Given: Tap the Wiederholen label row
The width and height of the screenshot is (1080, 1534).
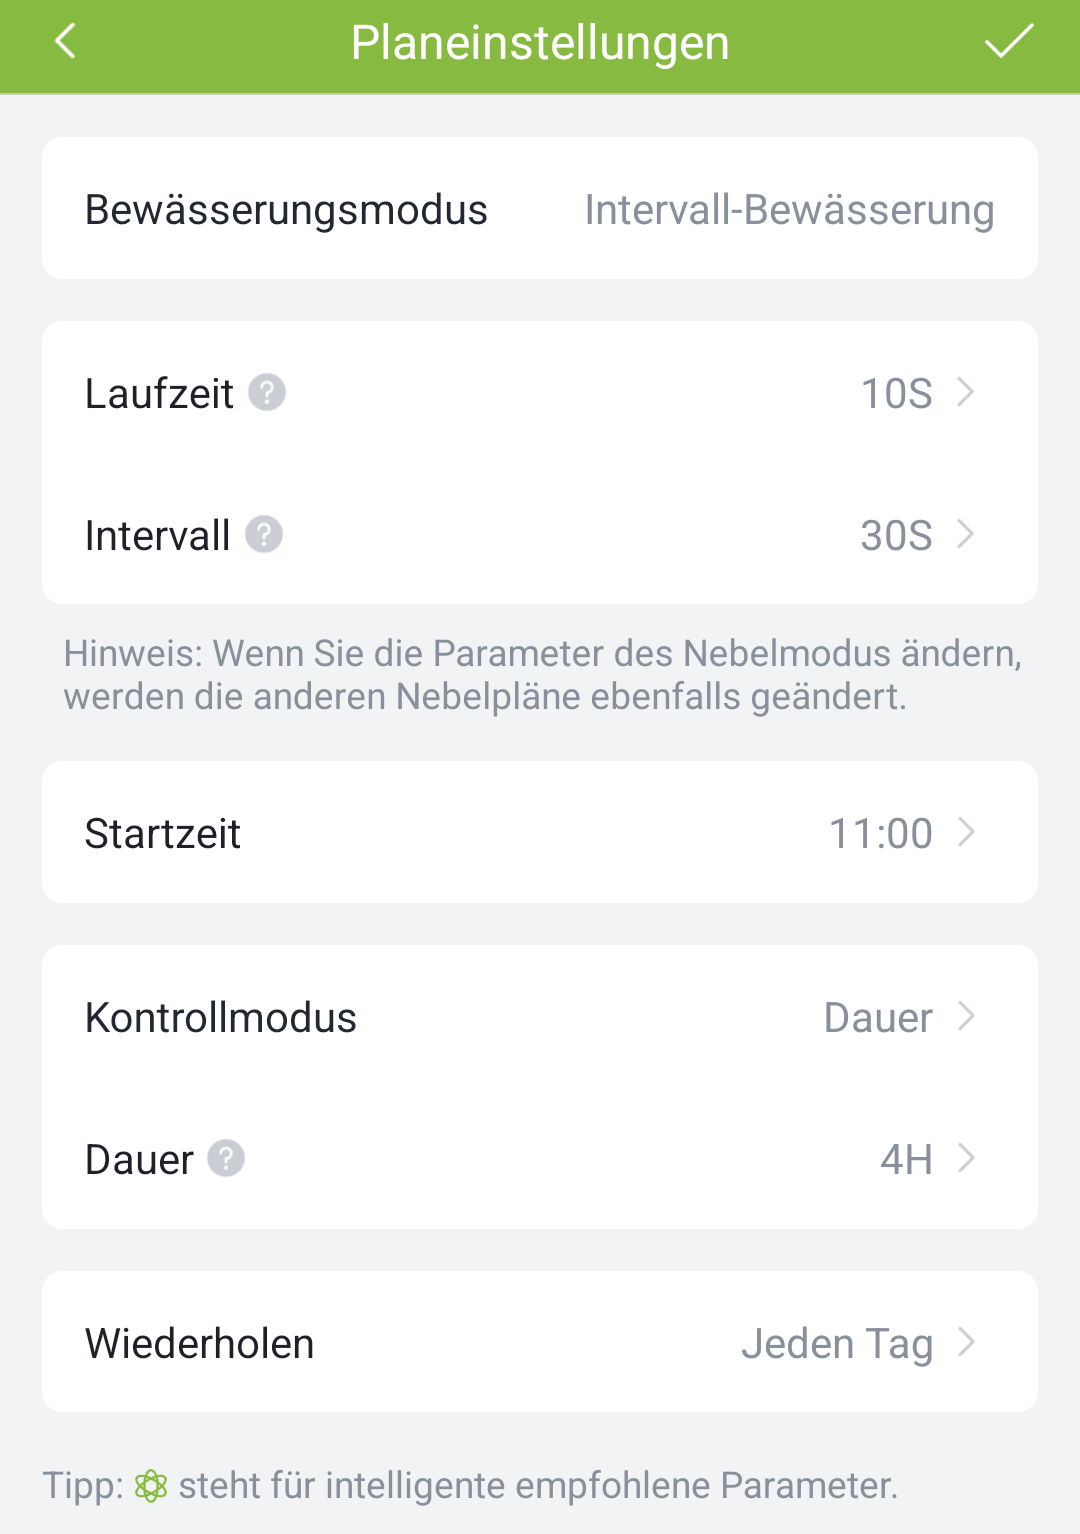Looking at the screenshot, I should [x=540, y=1342].
